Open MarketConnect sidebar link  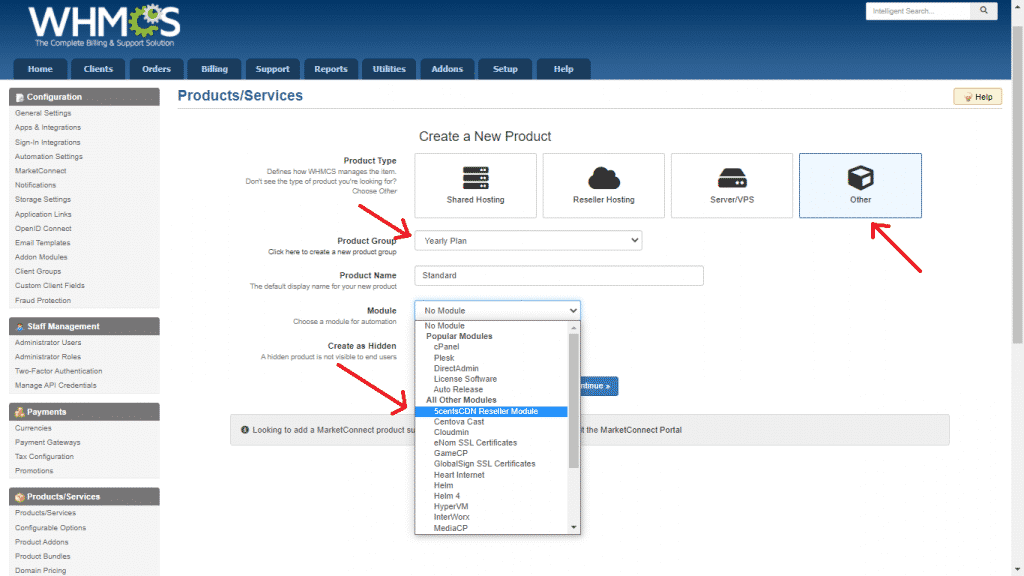point(40,171)
